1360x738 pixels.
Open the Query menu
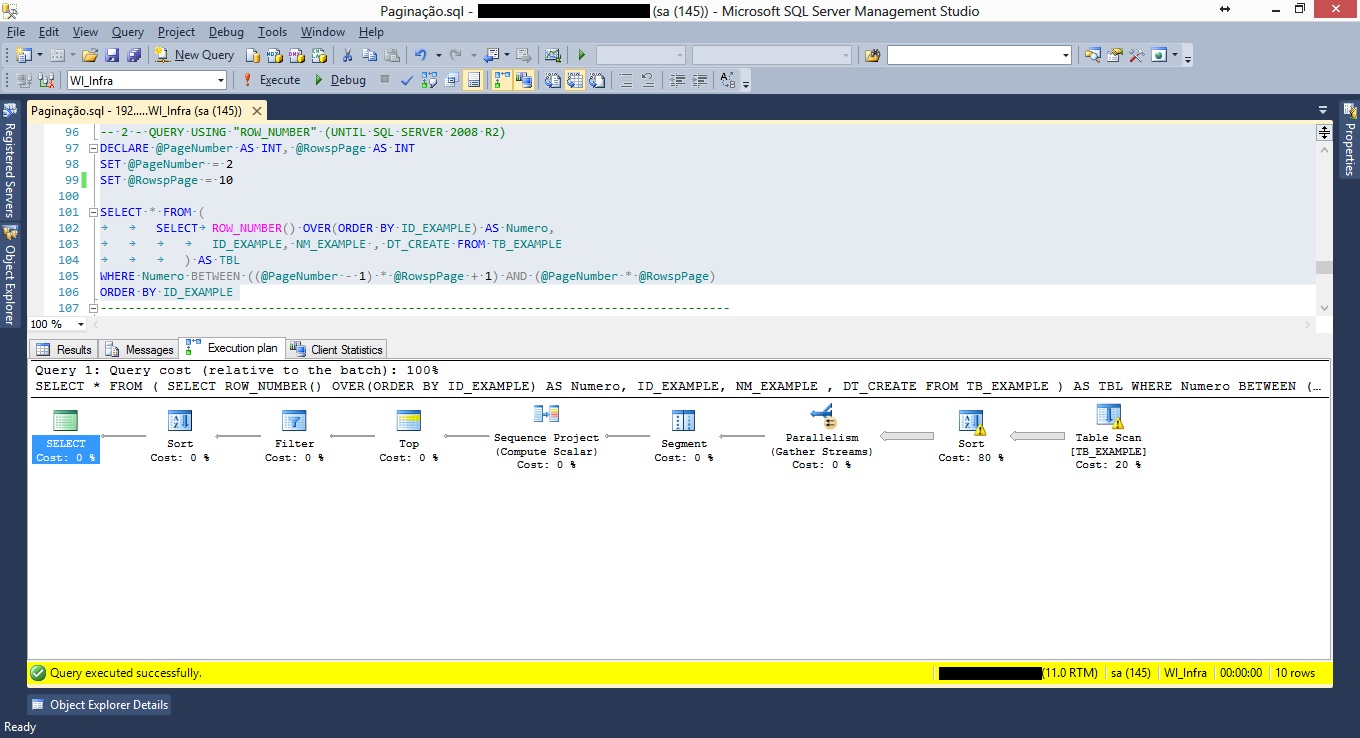click(128, 32)
